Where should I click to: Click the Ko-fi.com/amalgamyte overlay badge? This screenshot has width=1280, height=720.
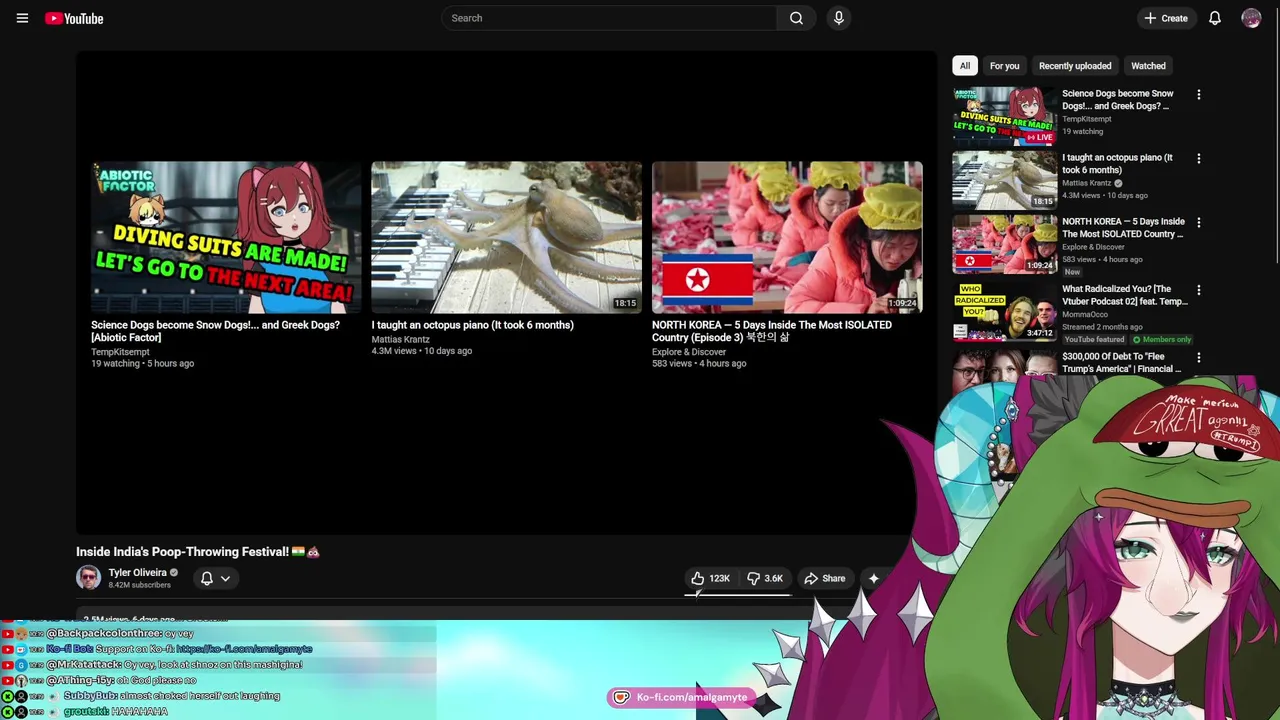(680, 697)
